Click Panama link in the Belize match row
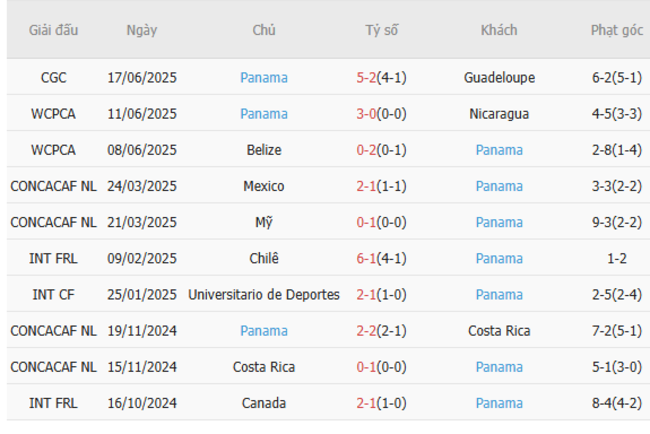This screenshot has height=434, width=650. 499,150
